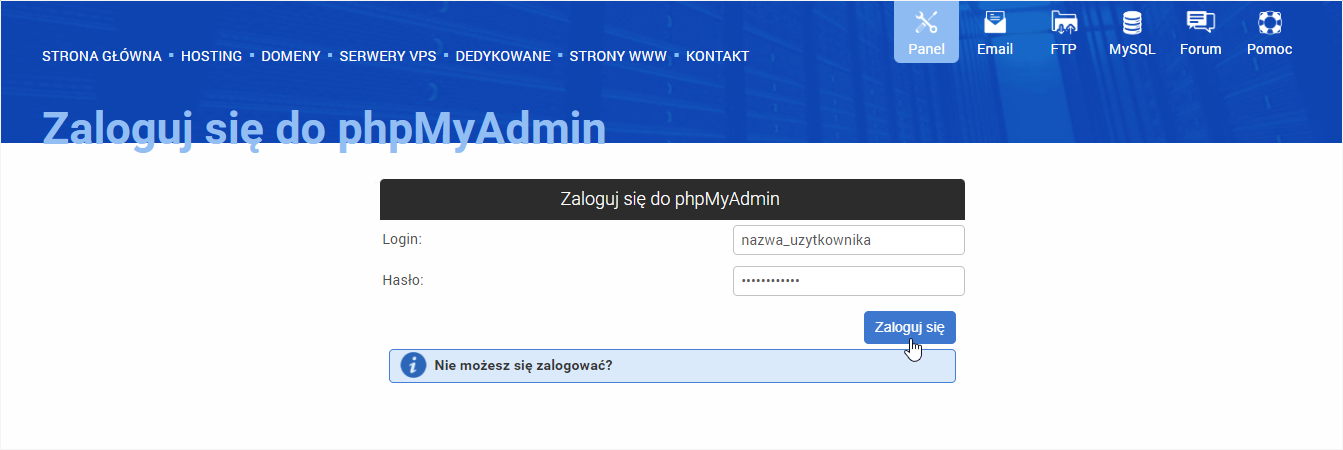Click the Forum label text
1343x450 pixels.
point(1201,49)
